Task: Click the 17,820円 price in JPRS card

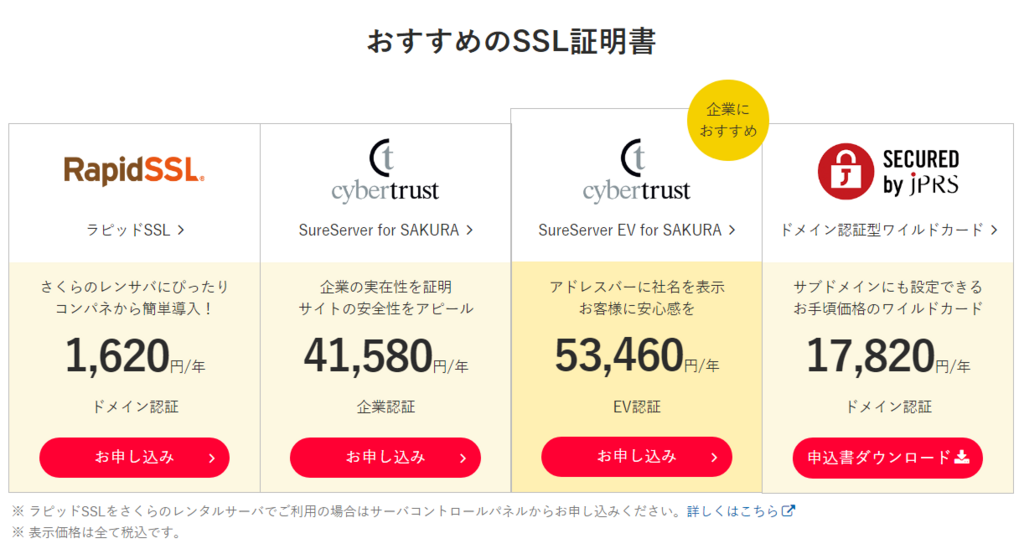Action: [870, 357]
